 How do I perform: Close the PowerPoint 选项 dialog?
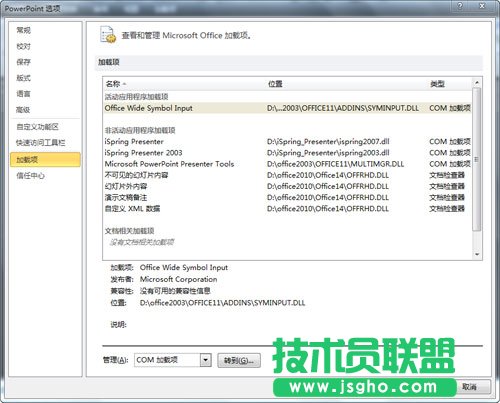(x=482, y=6)
